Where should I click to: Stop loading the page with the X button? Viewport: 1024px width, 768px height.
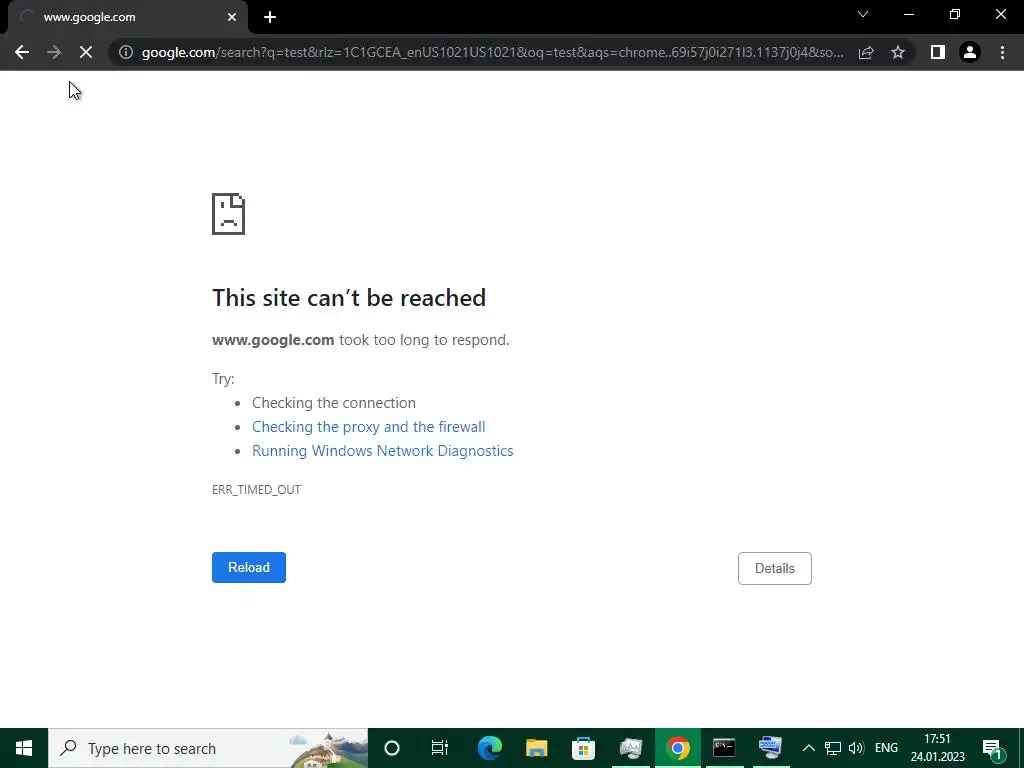coord(86,52)
